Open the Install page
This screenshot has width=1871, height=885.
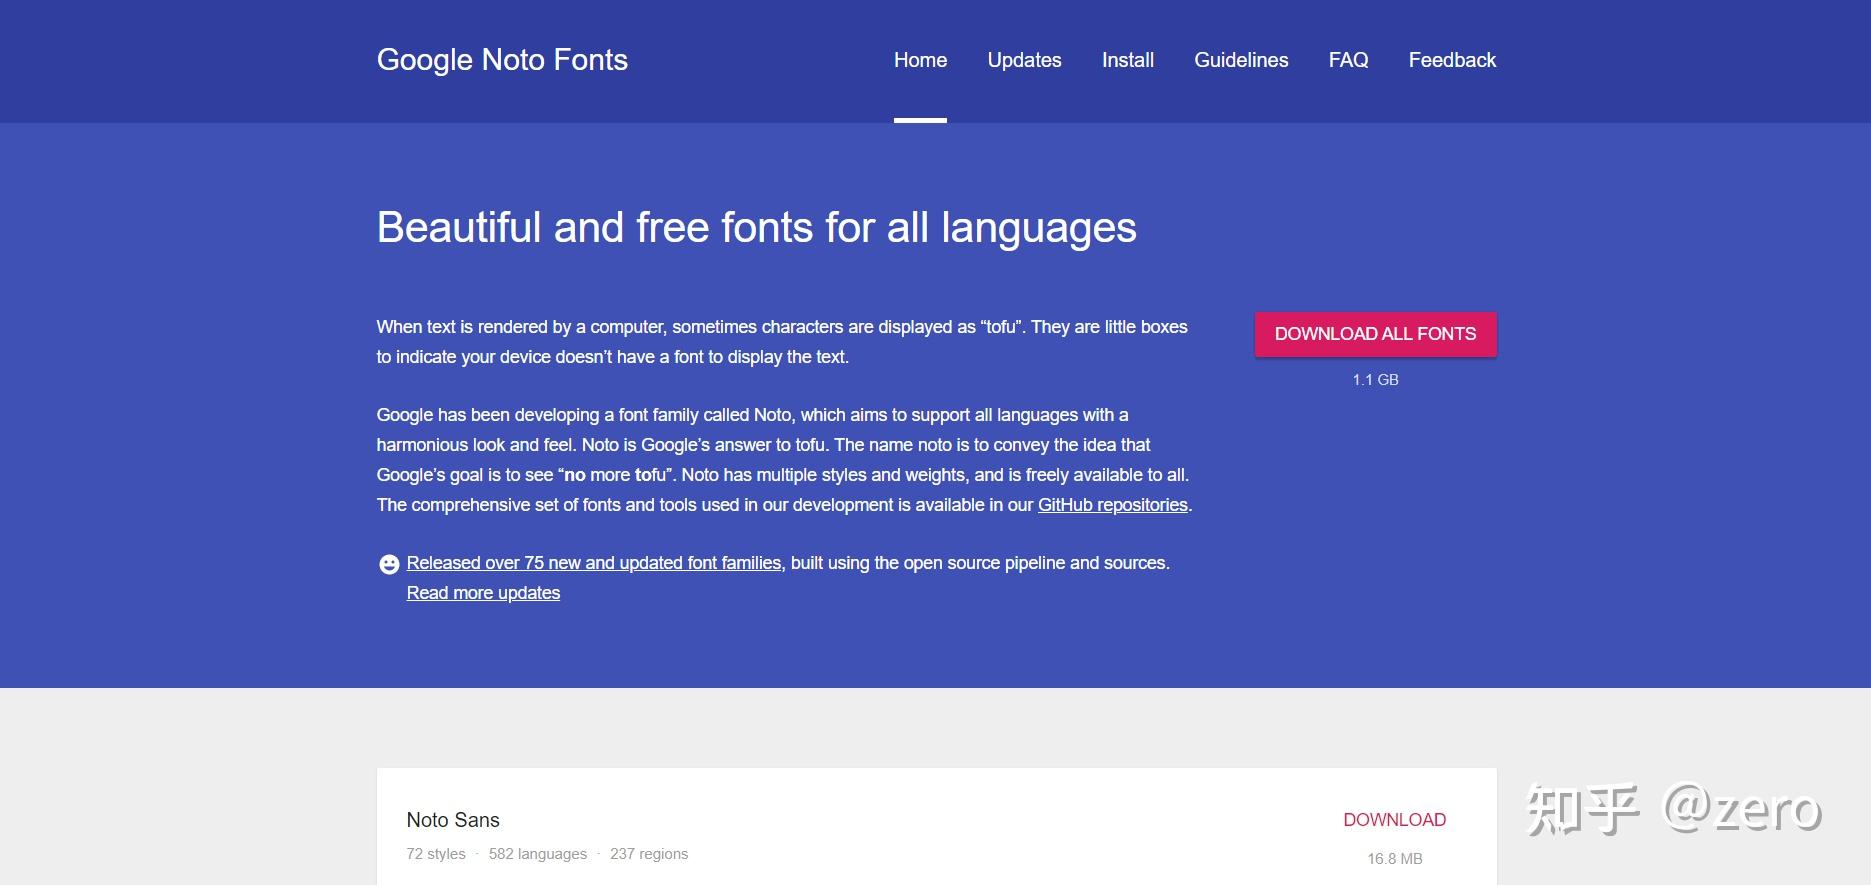(1128, 60)
